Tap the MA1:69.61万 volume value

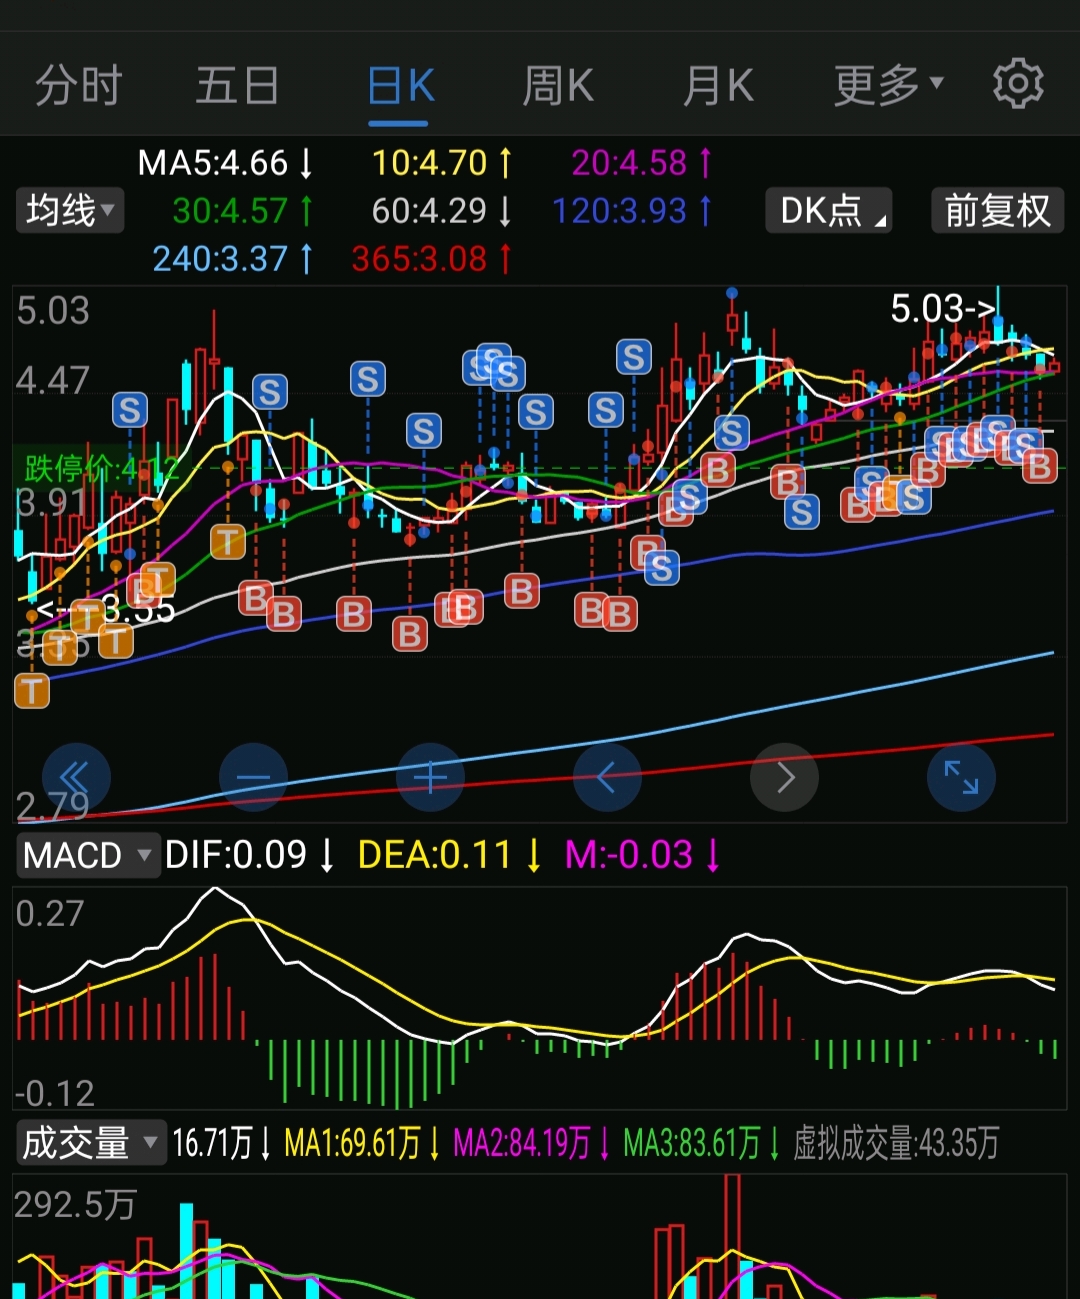[363, 1143]
